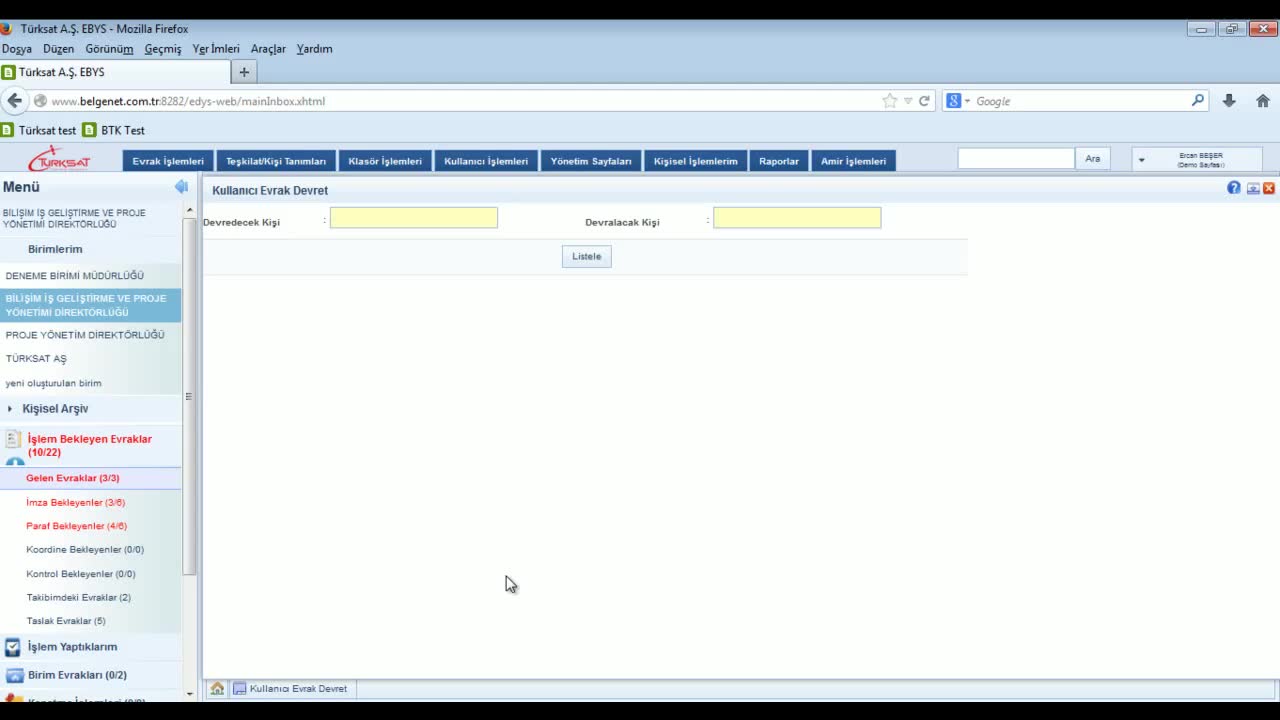Select PROJE YÖNETİM DİREKTÖRLÜĞÜ unit
Viewport: 1280px width, 720px height.
point(85,335)
